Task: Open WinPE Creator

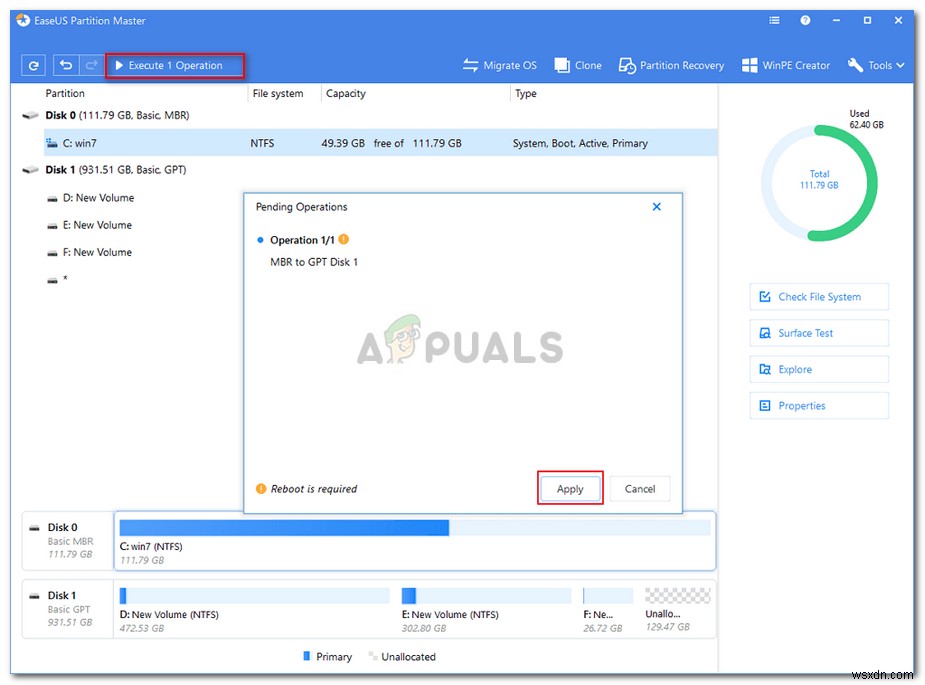Action: pyautogui.click(x=786, y=65)
